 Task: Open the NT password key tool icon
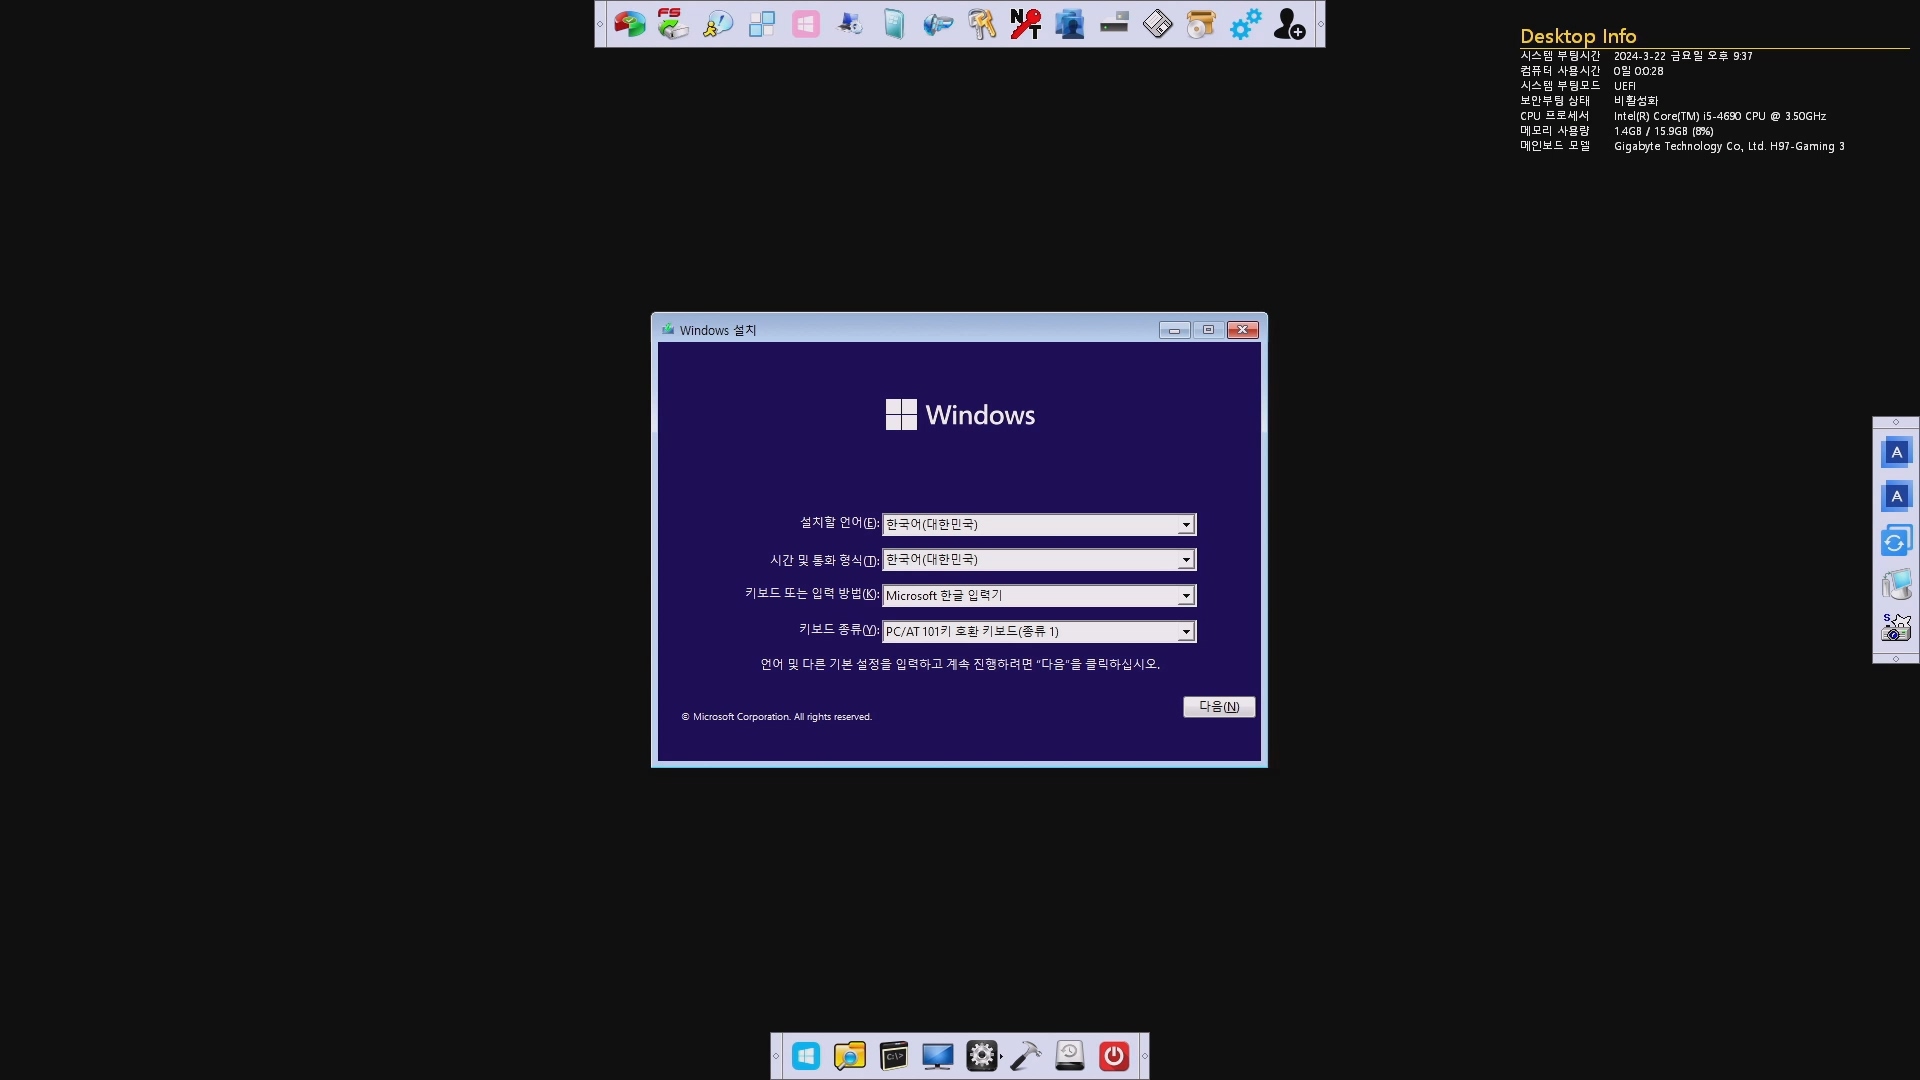[x=1025, y=24]
